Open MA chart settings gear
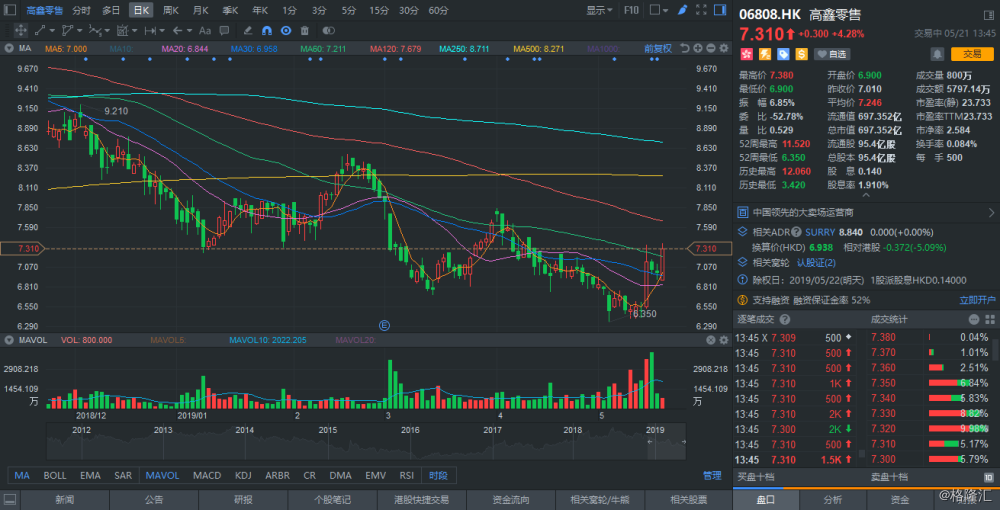This screenshot has width=1000, height=510. click(723, 48)
